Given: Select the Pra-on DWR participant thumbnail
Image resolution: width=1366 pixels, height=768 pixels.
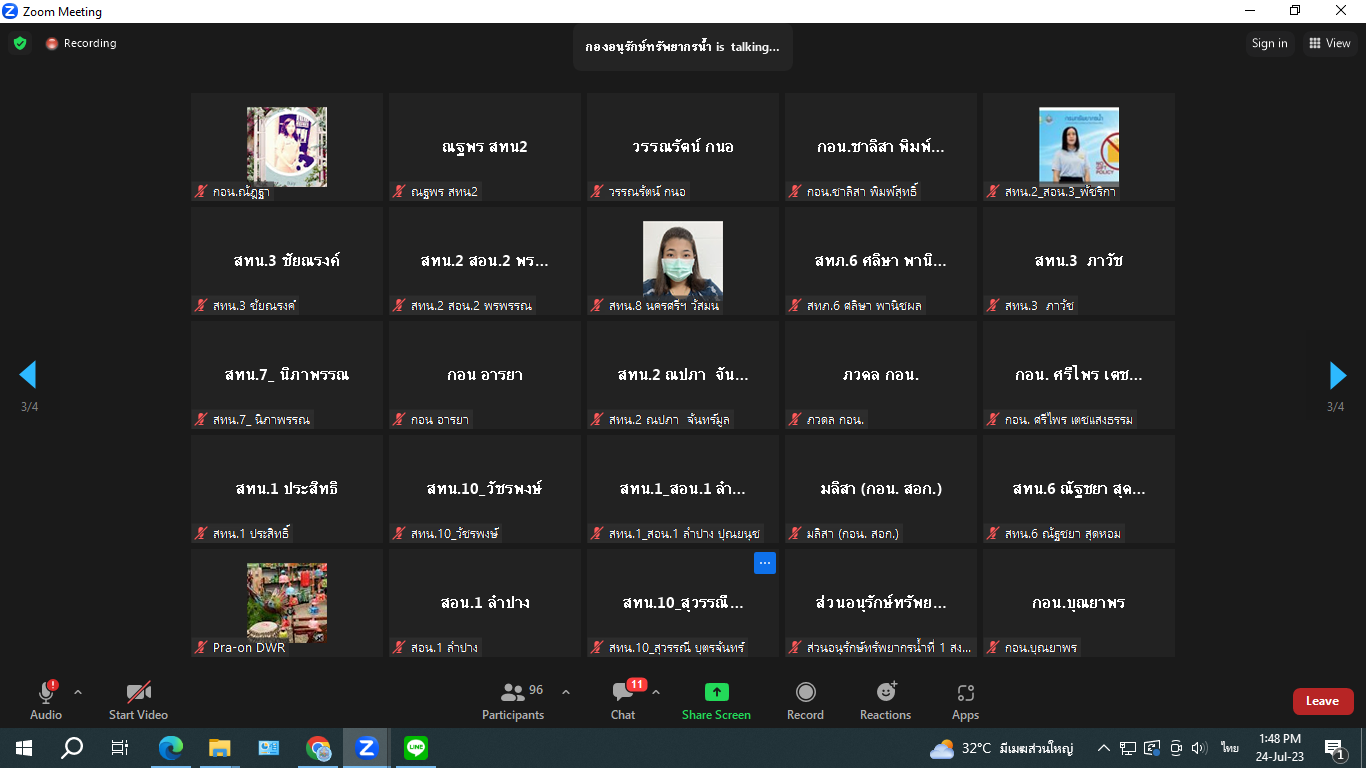Looking at the screenshot, I should click(x=287, y=602).
